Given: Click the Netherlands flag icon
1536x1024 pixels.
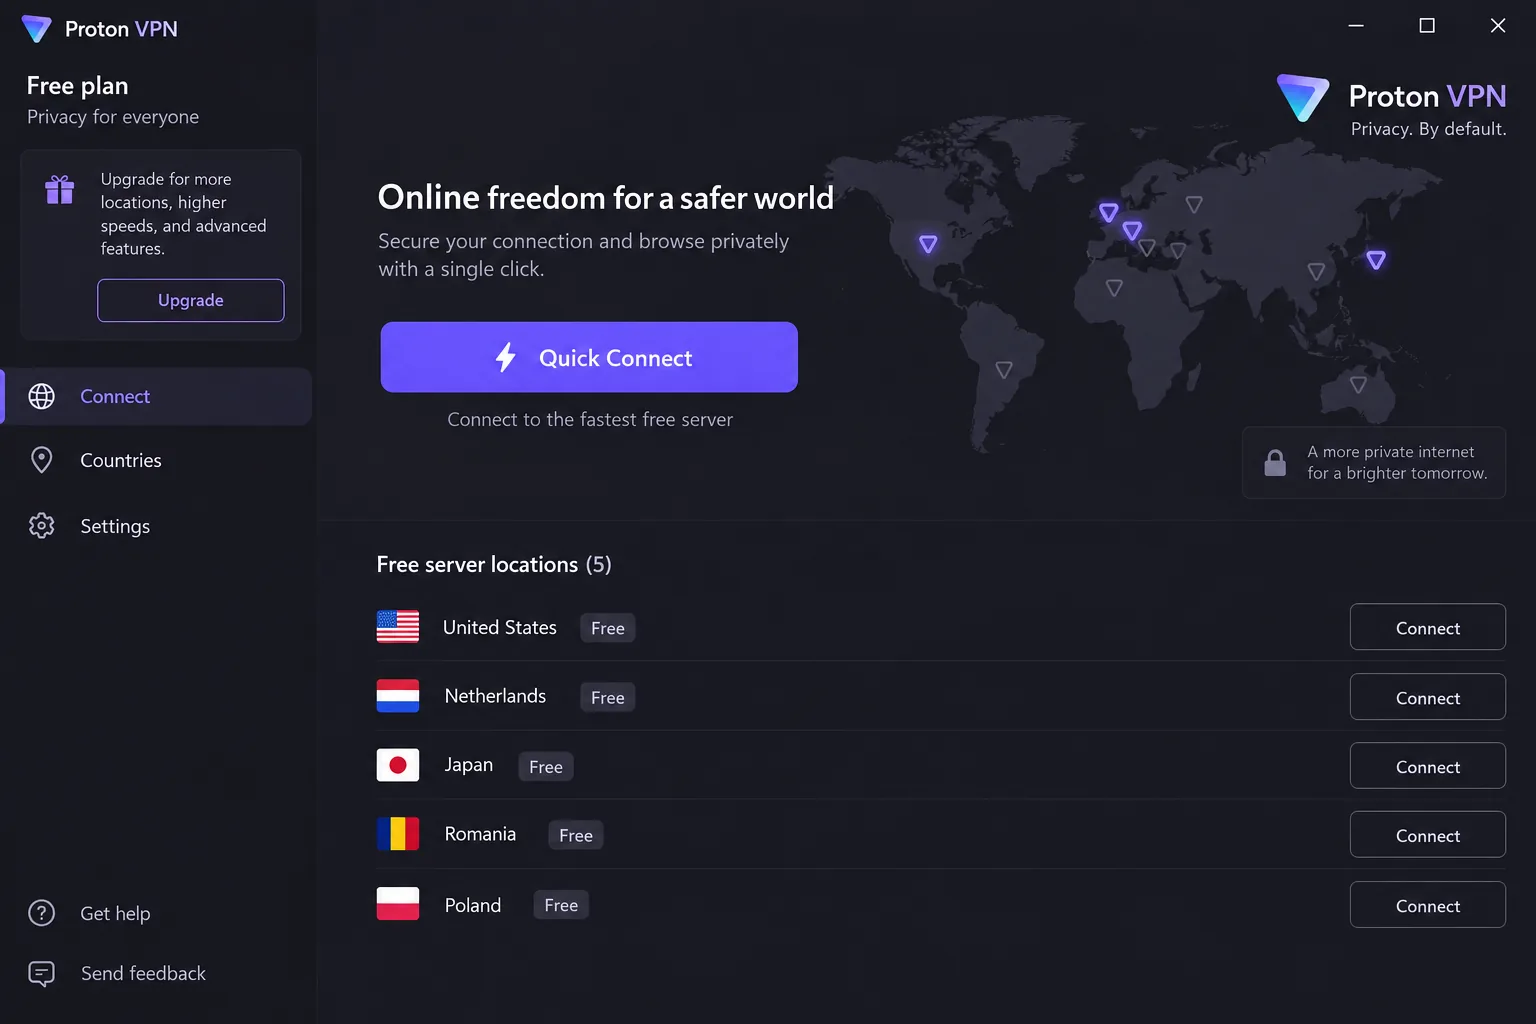Looking at the screenshot, I should pos(398,696).
